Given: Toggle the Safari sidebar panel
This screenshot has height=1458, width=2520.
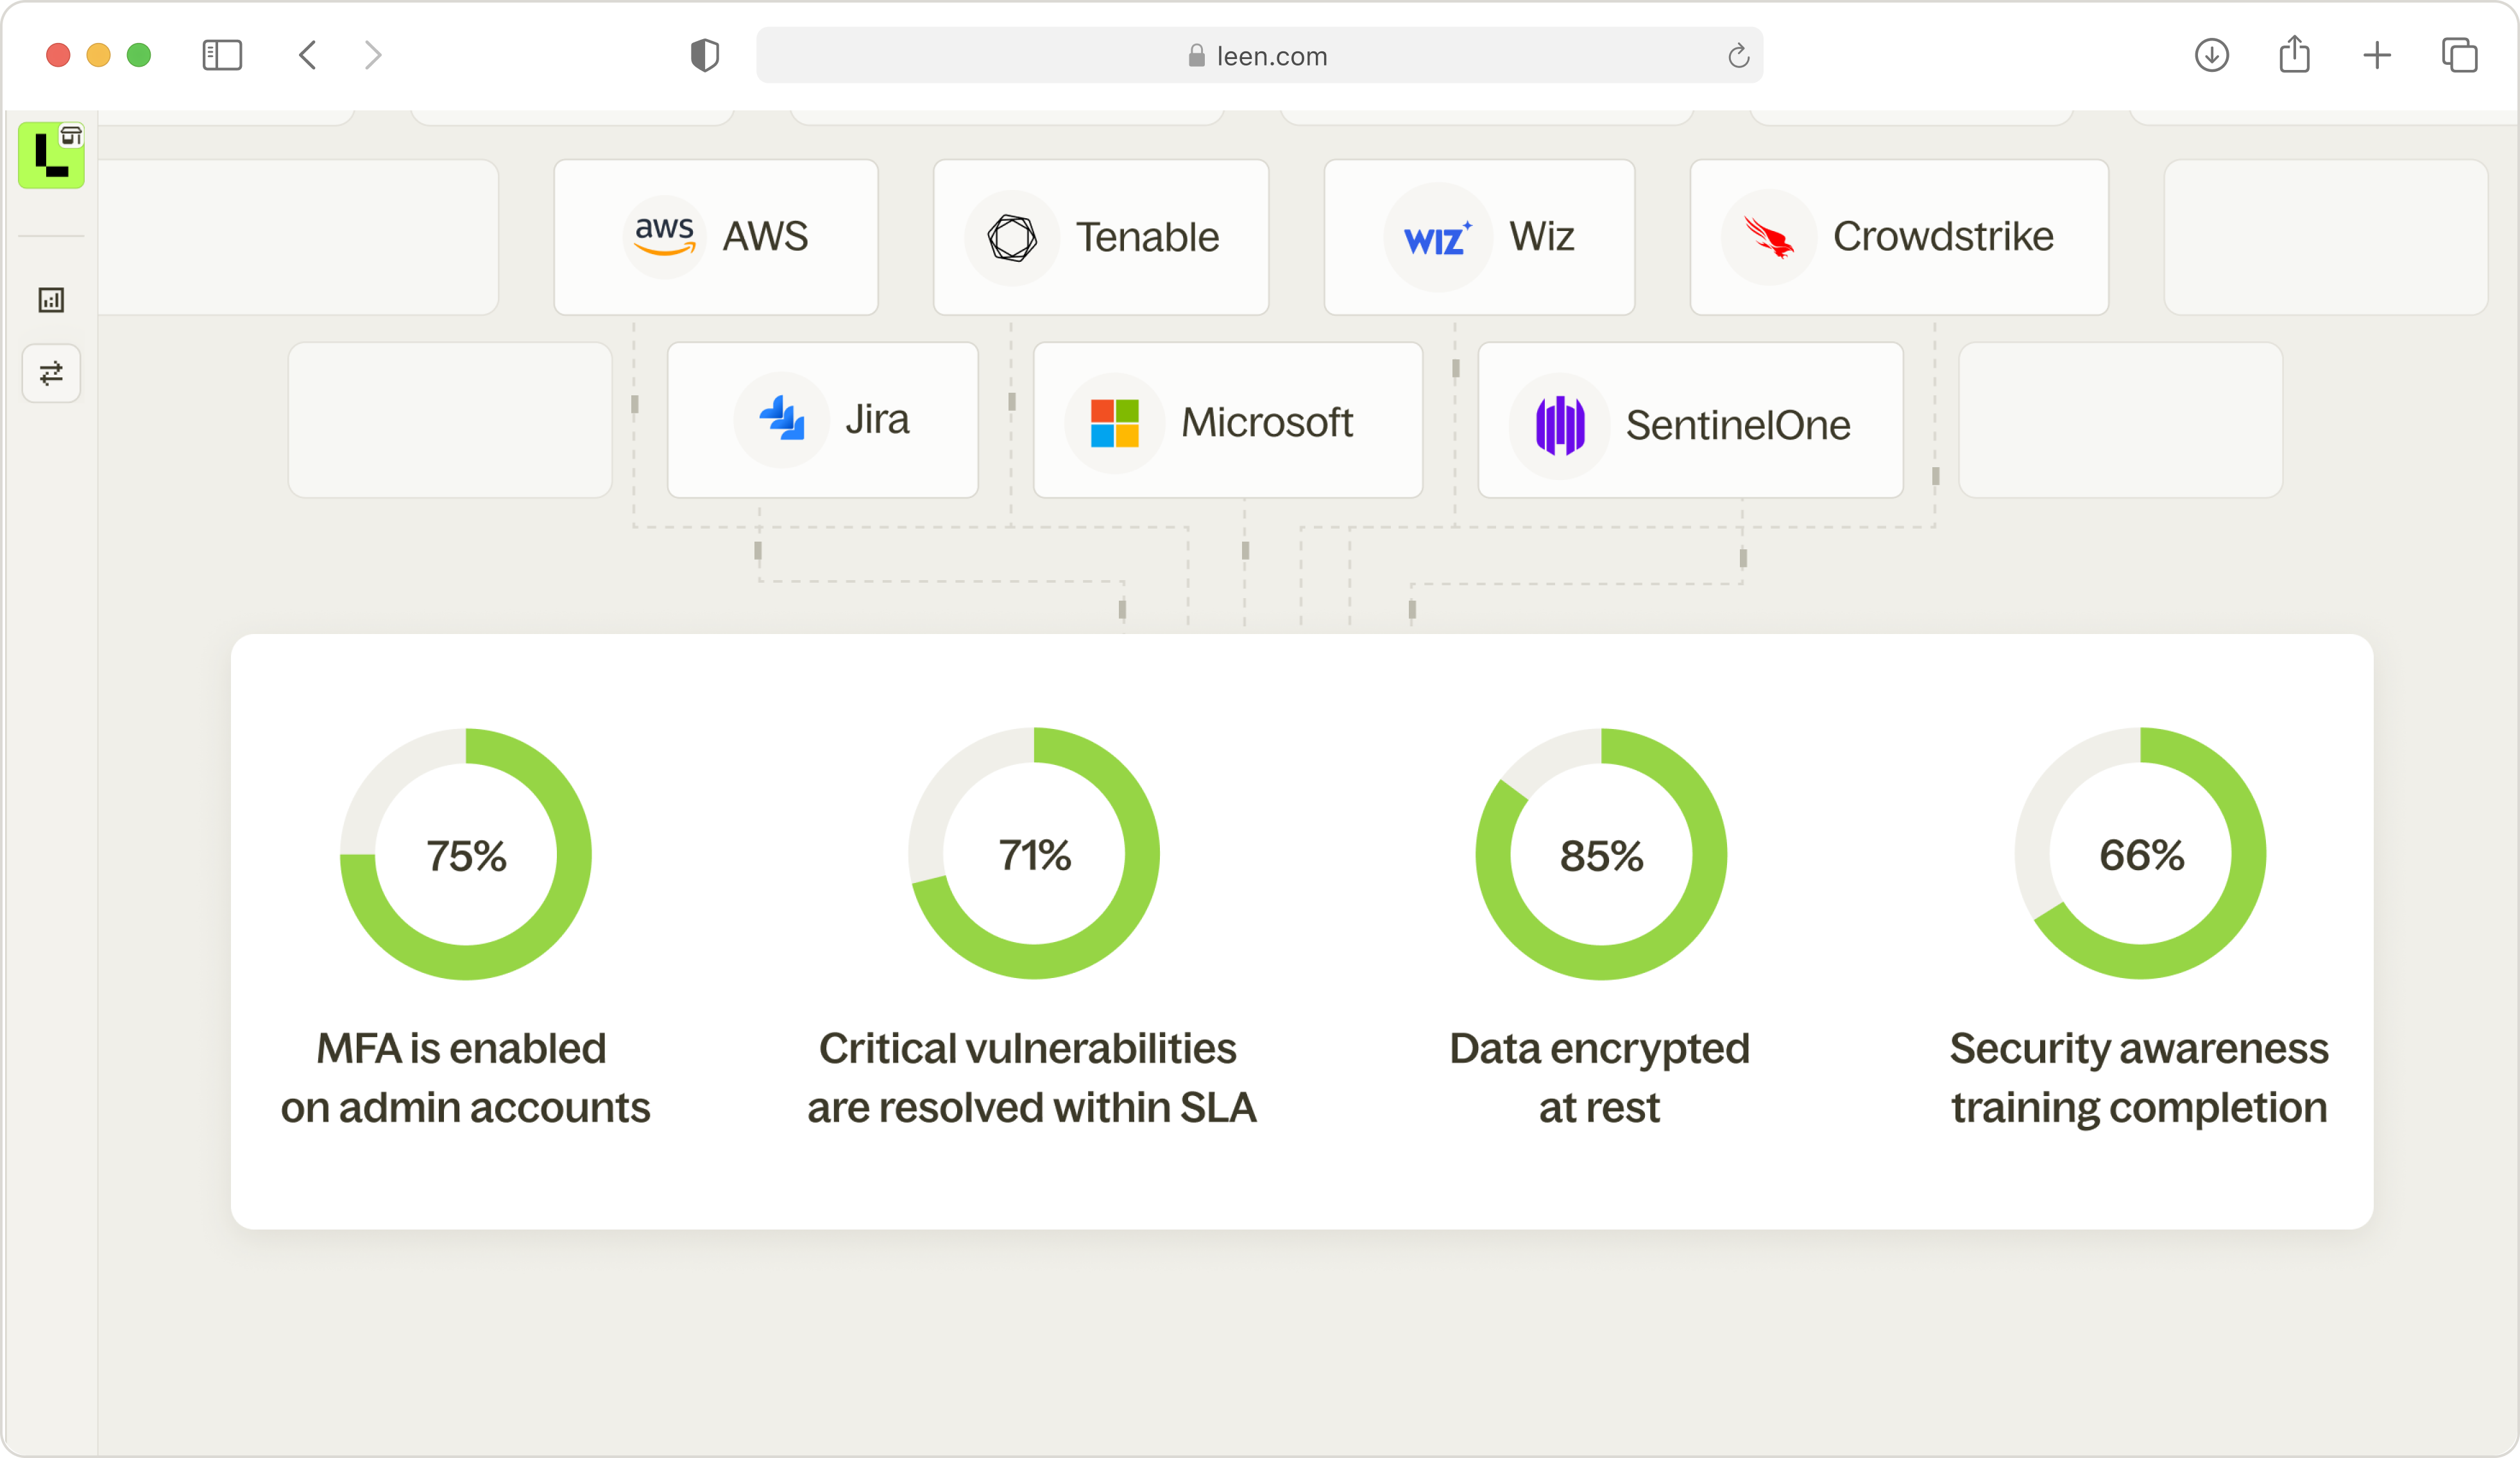Looking at the screenshot, I should pos(222,55).
